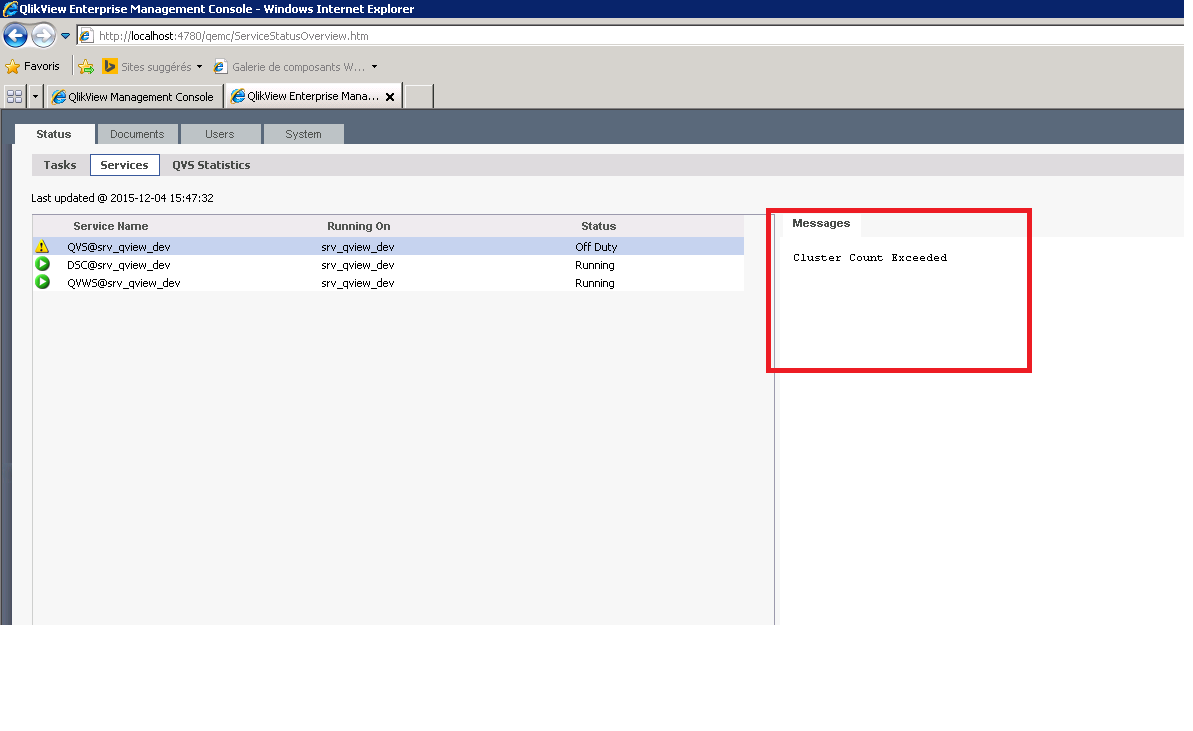This screenshot has width=1193, height=731.
Task: Select the Services sub-tab
Action: [125, 165]
